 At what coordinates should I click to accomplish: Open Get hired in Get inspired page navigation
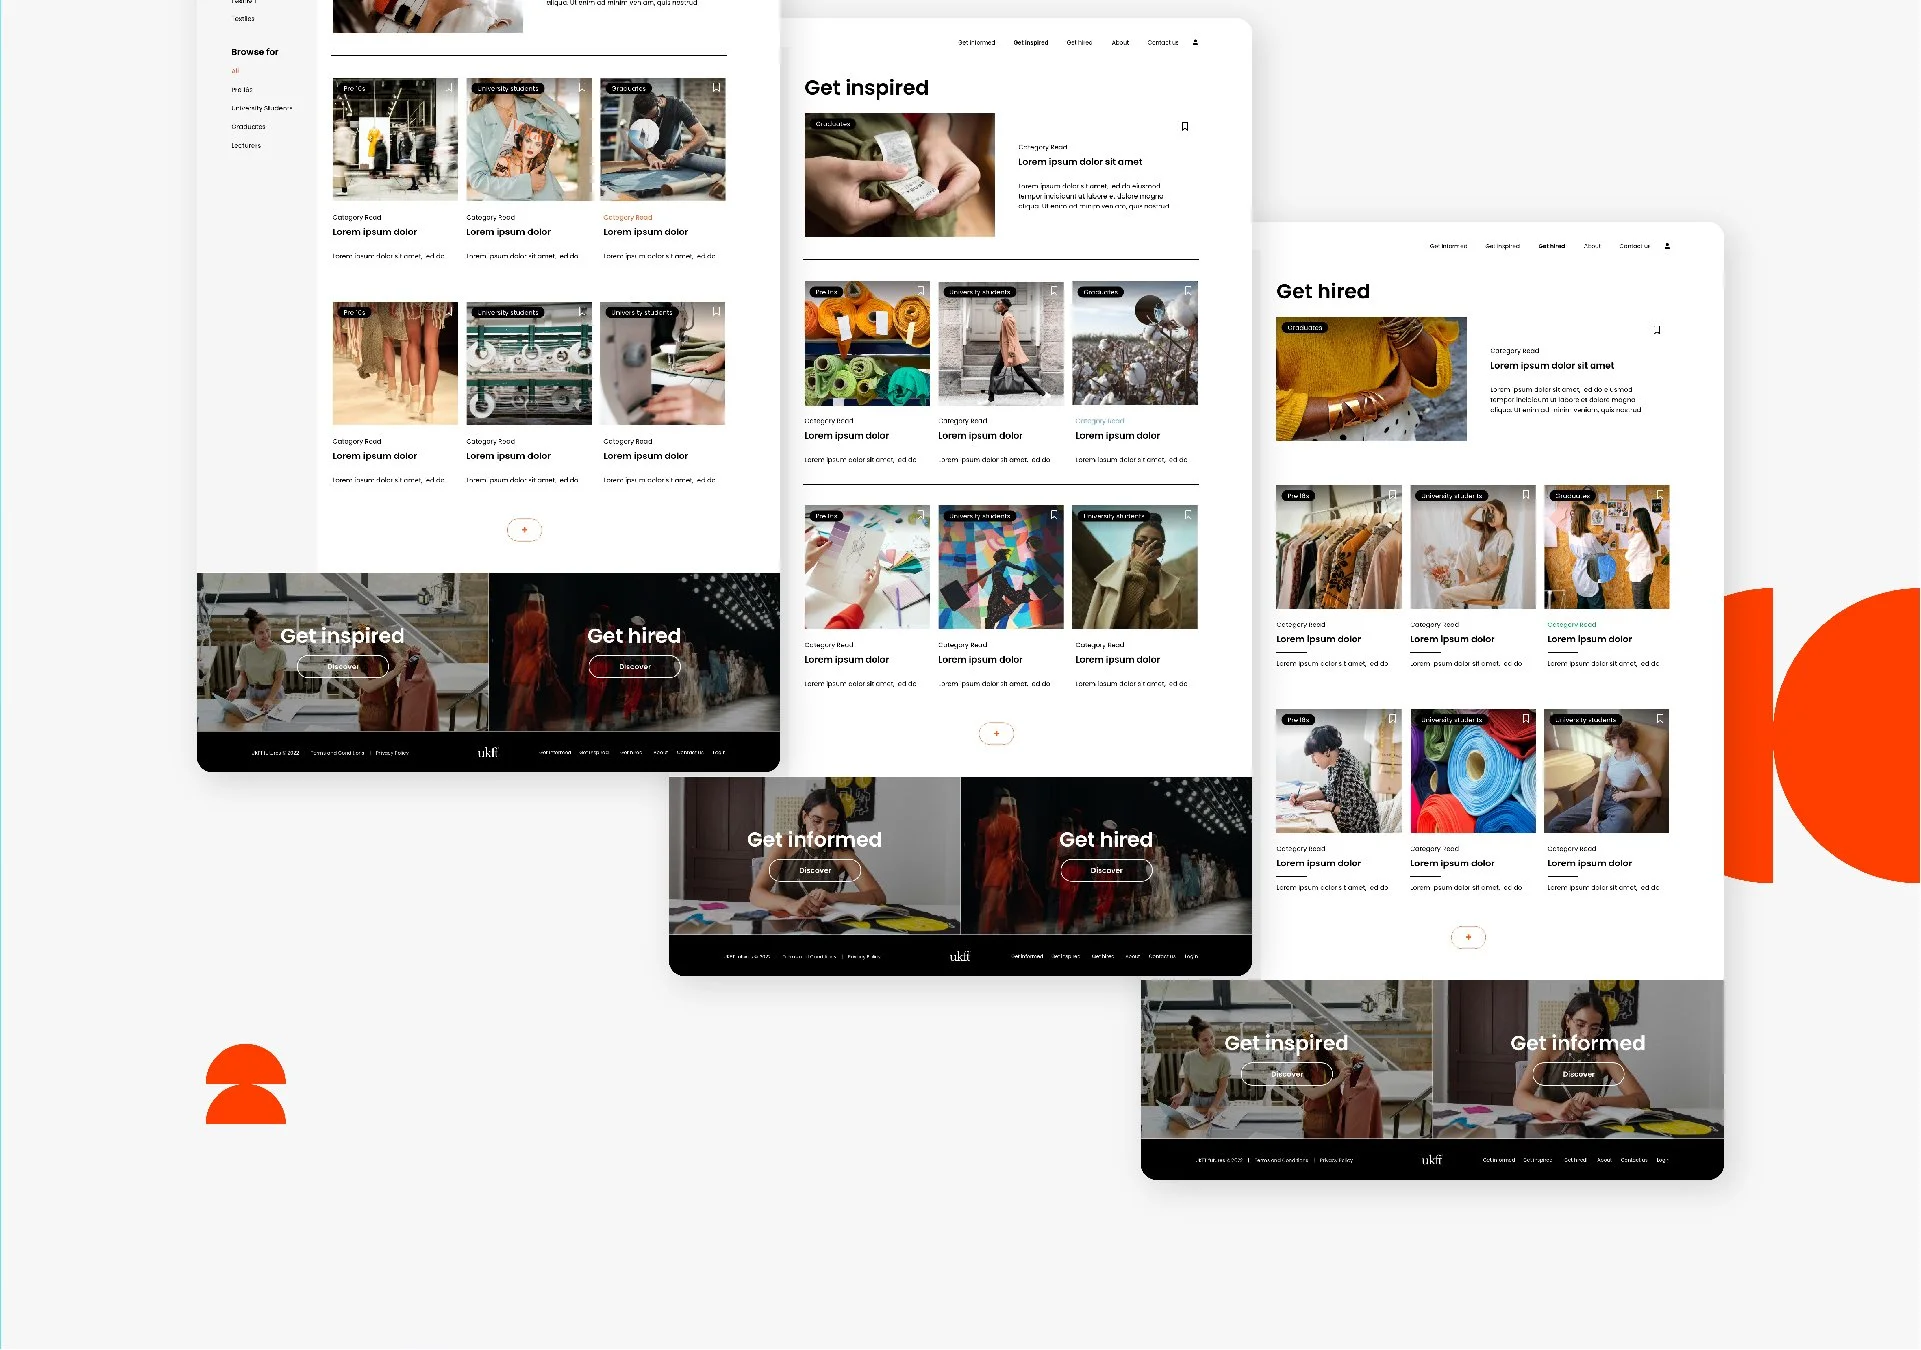point(1079,43)
